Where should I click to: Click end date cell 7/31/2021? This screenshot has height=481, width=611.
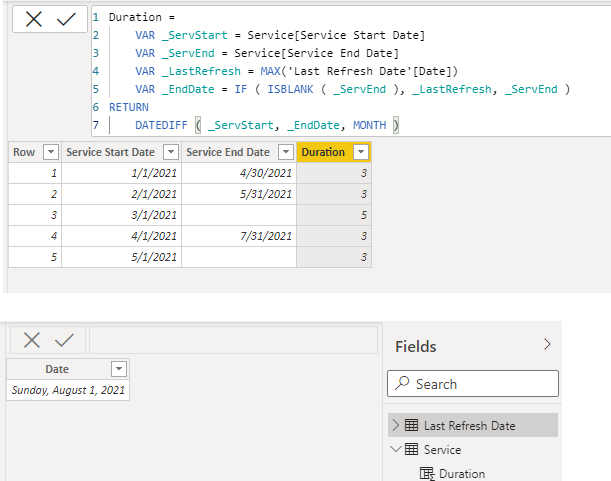239,236
